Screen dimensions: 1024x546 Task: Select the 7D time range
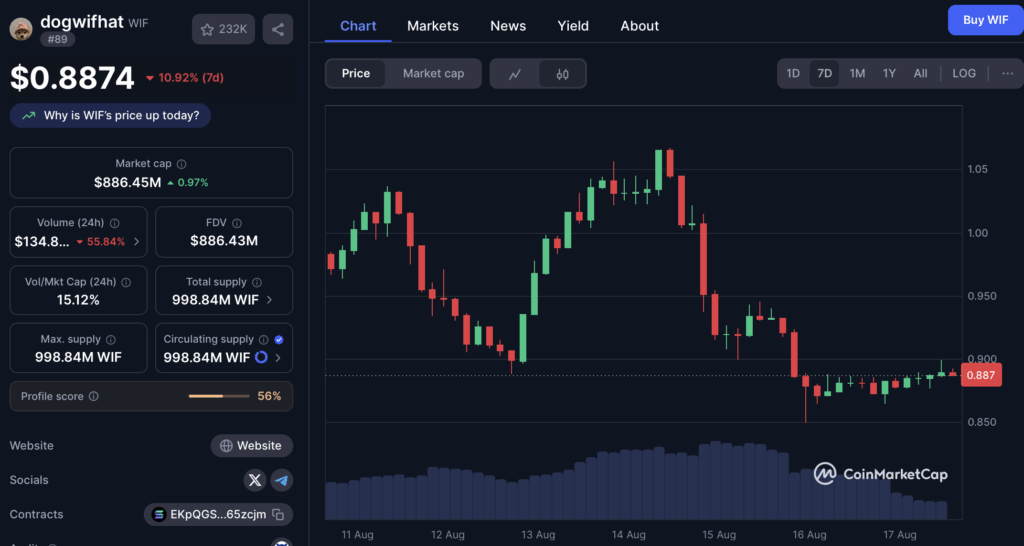(825, 74)
